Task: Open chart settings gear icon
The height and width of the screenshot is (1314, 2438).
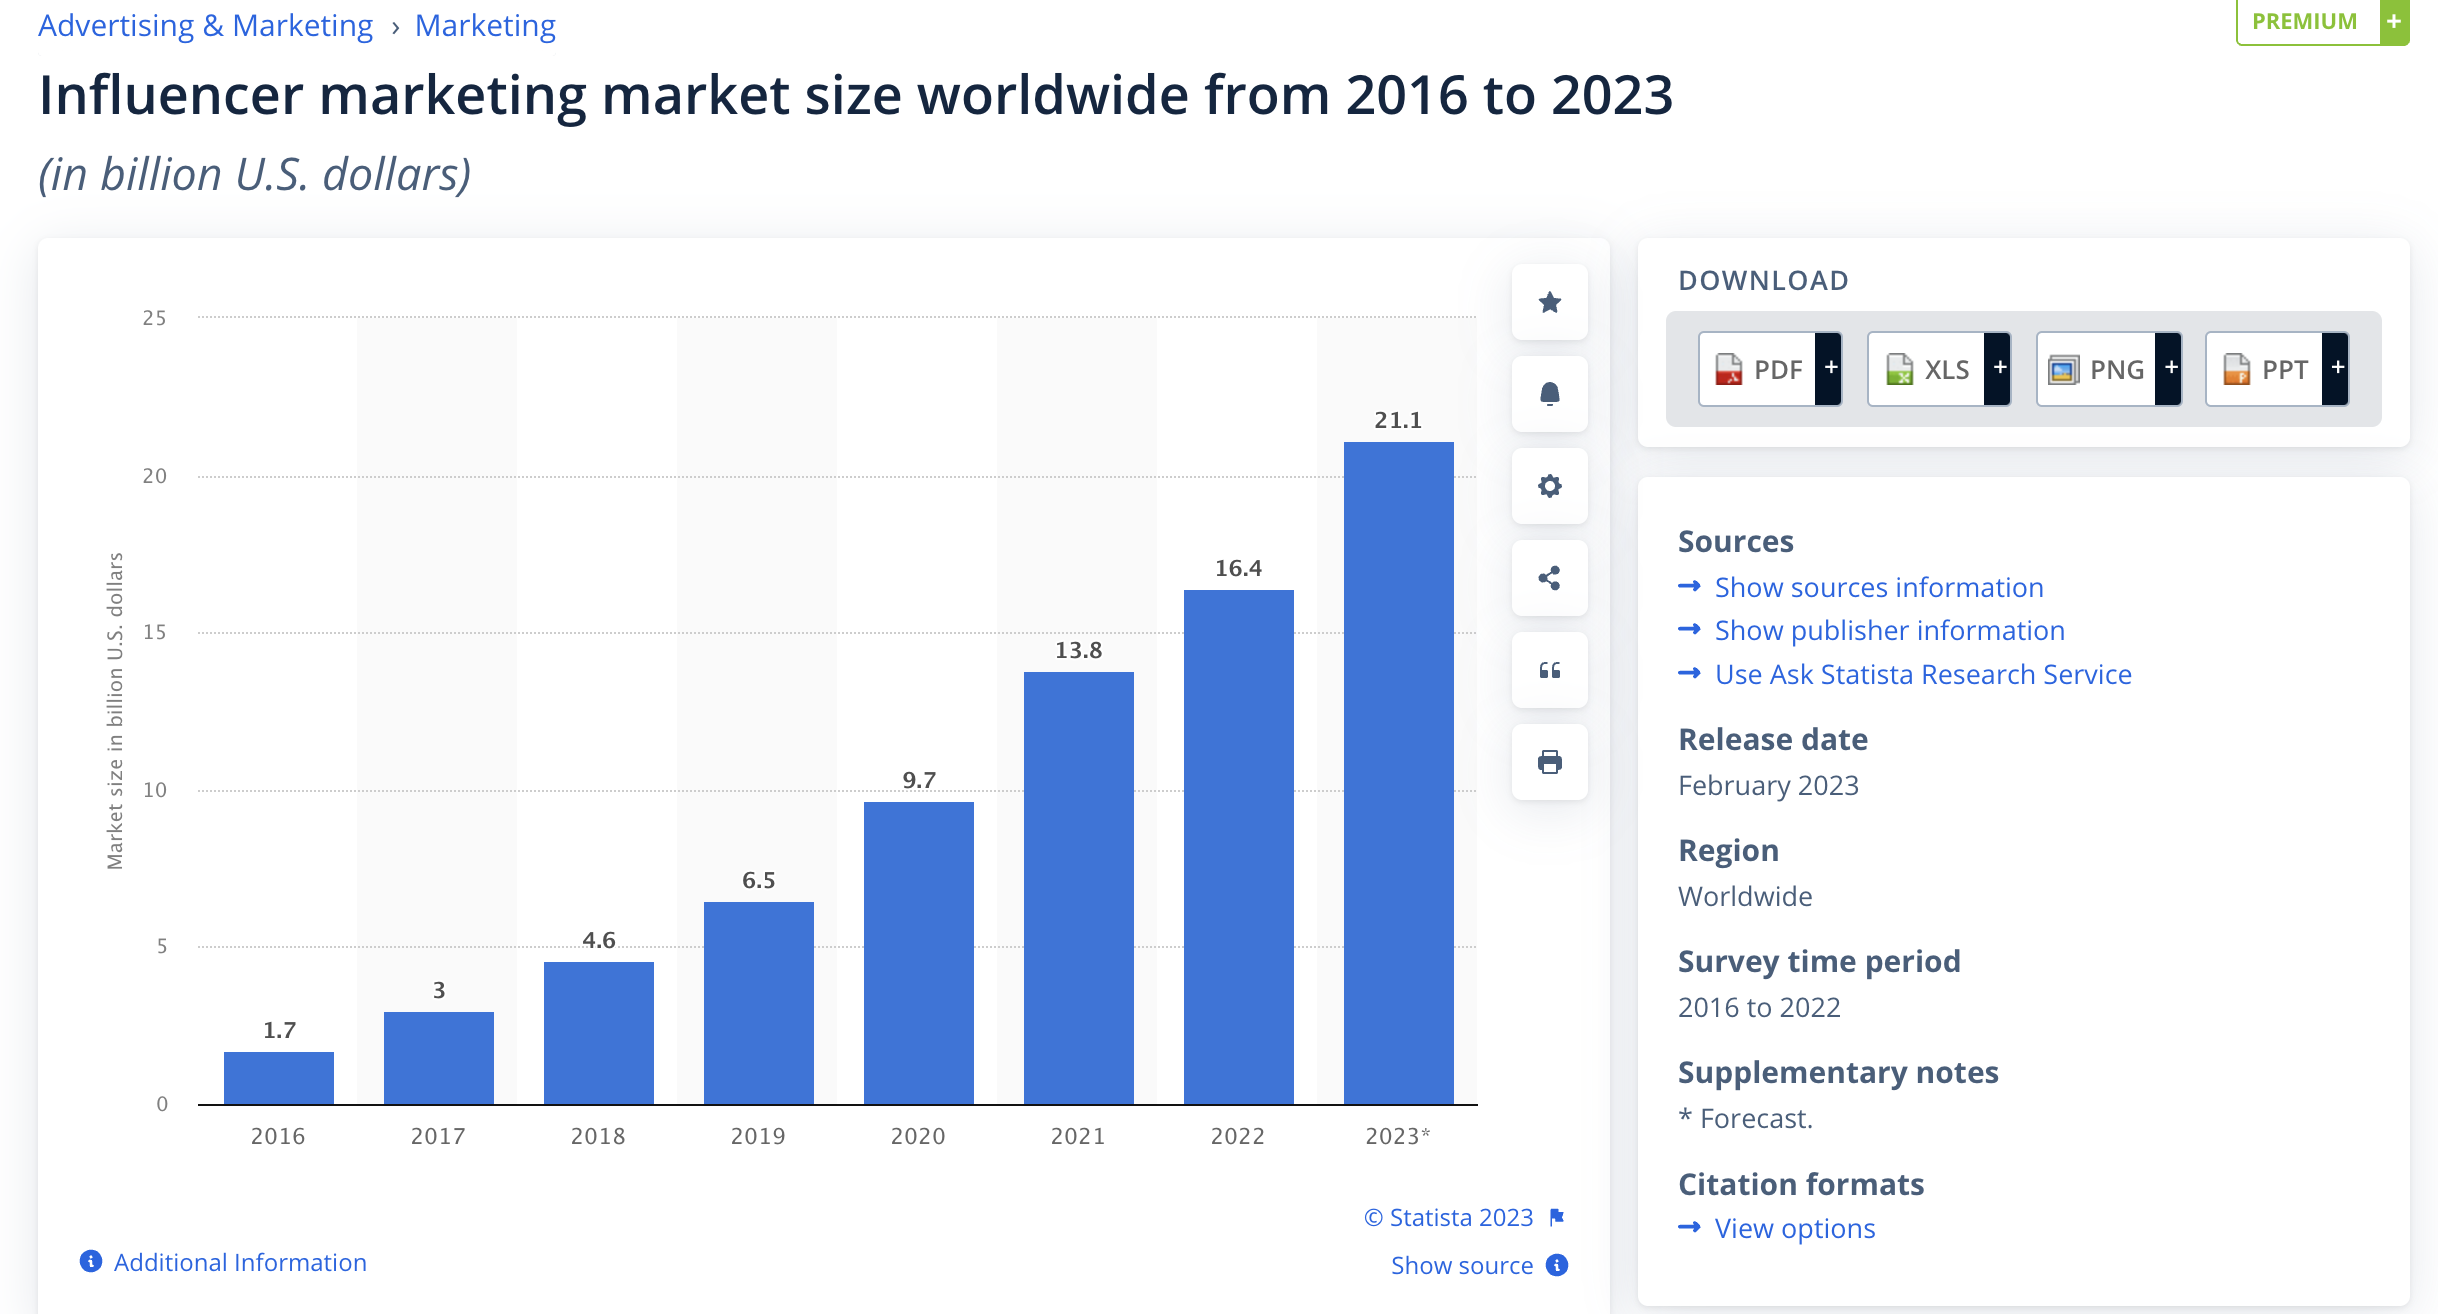Action: [1549, 486]
